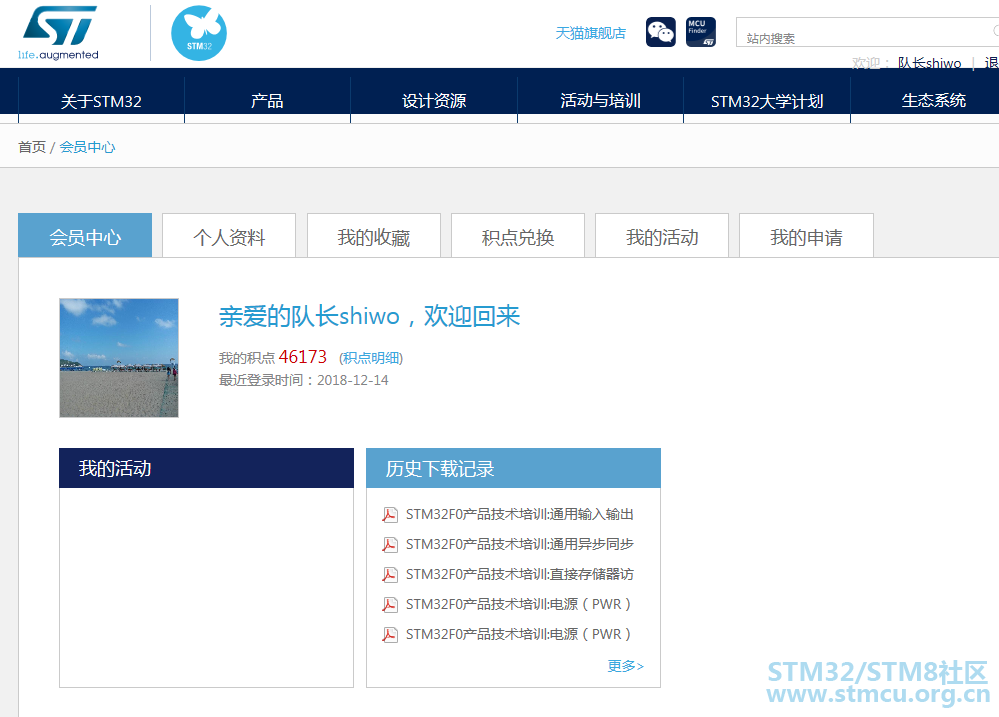Open STM32F0产品技术培训:通用异步同步 download
Viewport: 999px width, 717px height.
519,544
